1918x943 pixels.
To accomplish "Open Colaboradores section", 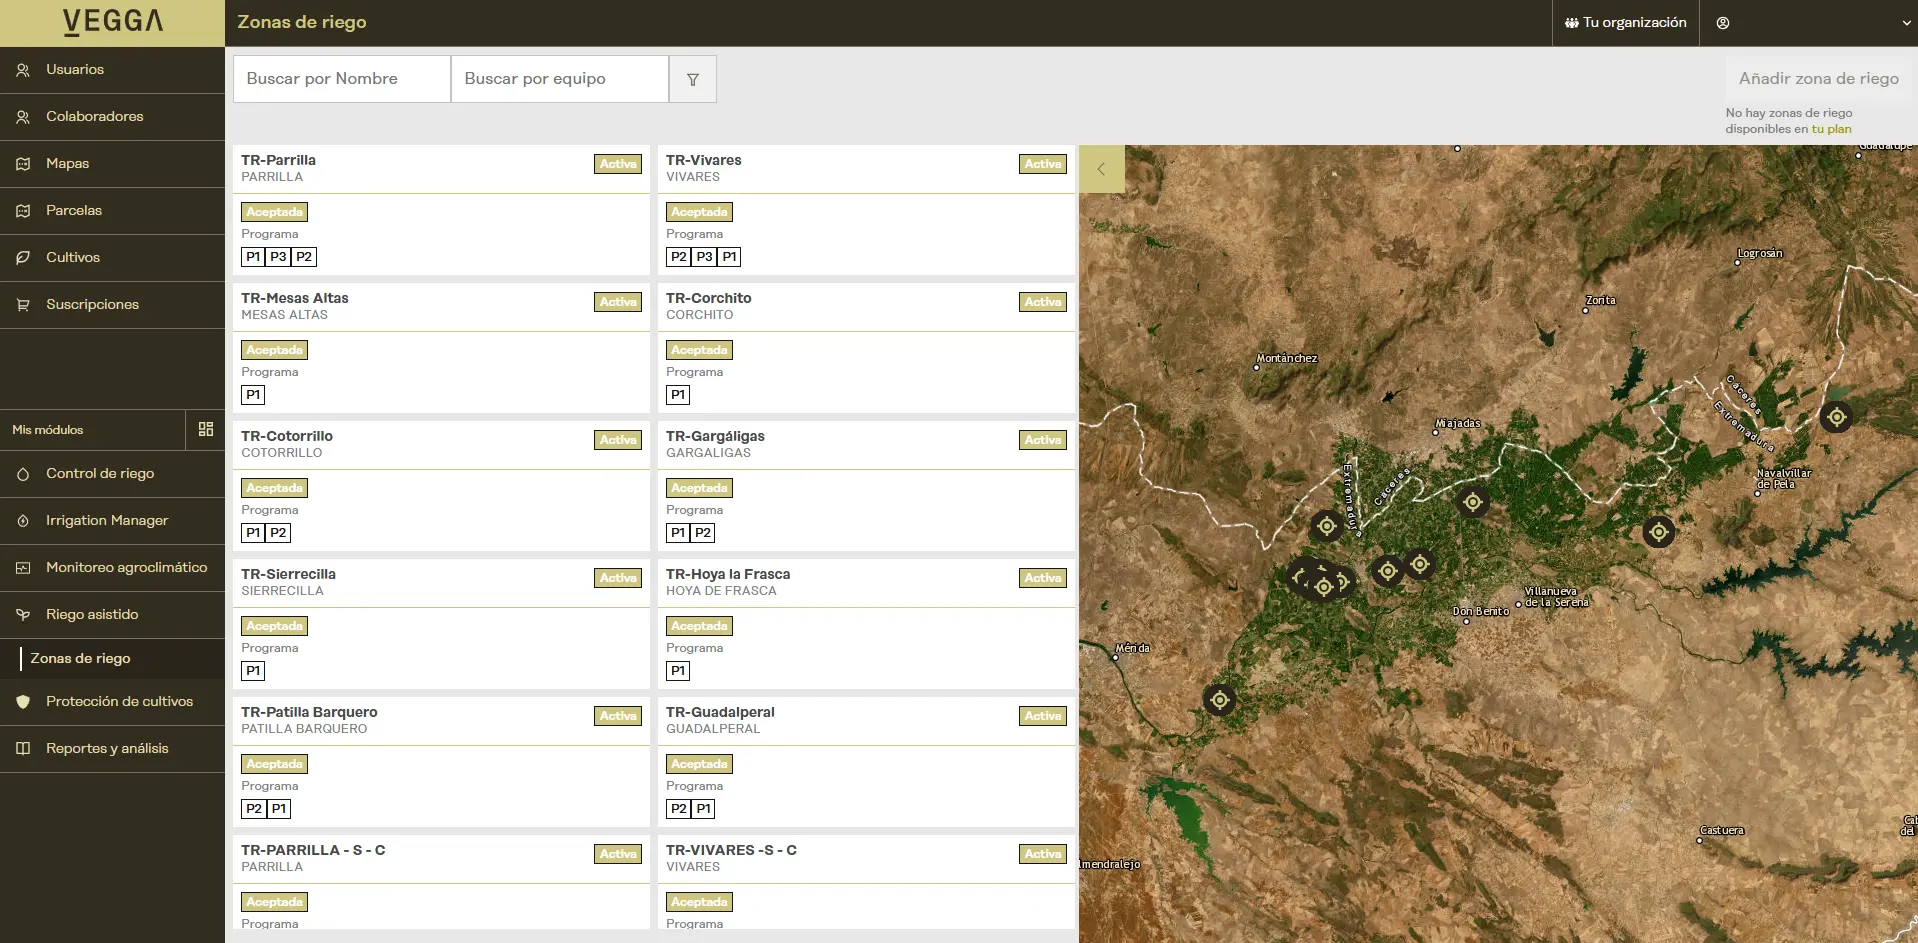I will coord(112,117).
